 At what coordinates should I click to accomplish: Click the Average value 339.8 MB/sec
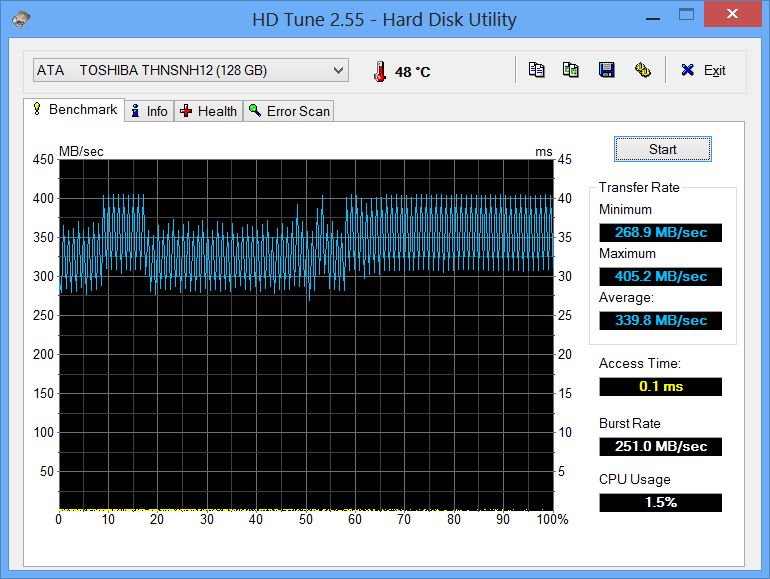660,321
